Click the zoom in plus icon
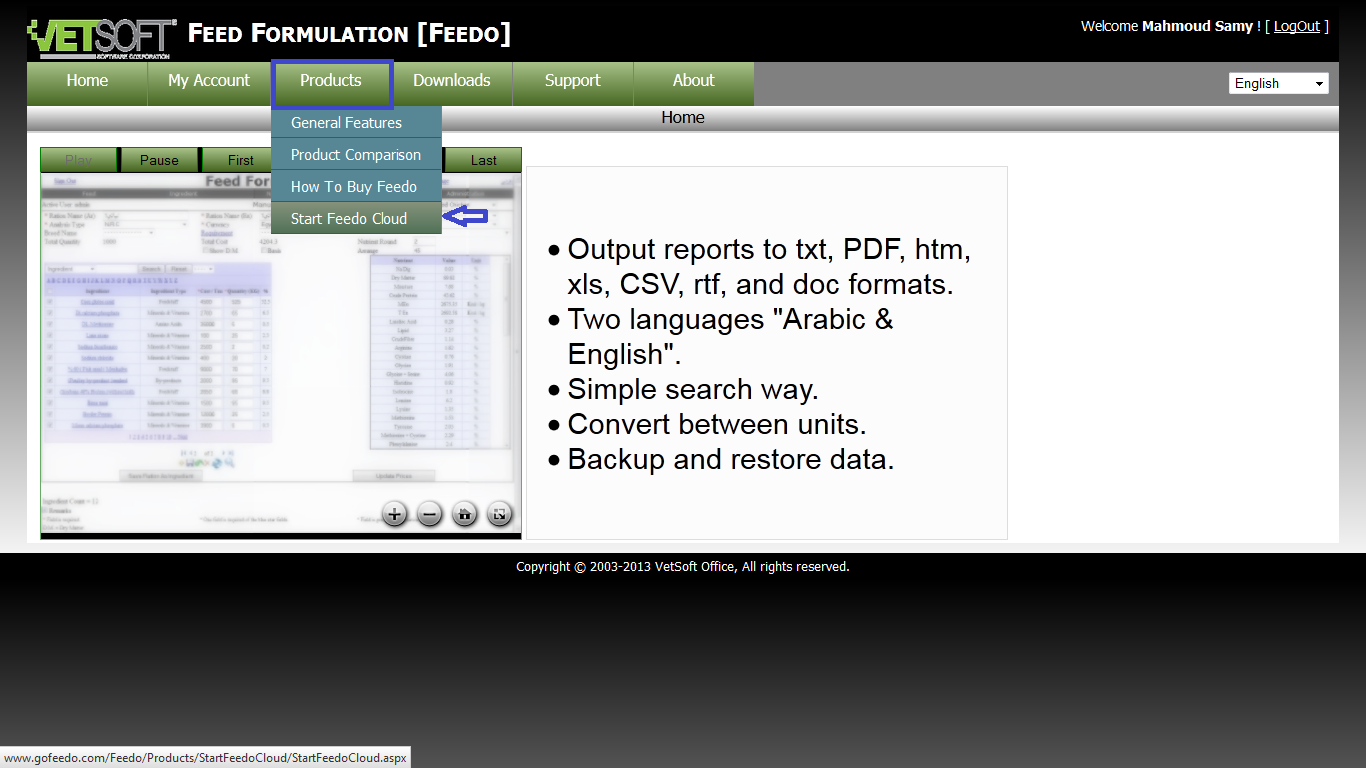The image size is (1366, 768). (395, 514)
